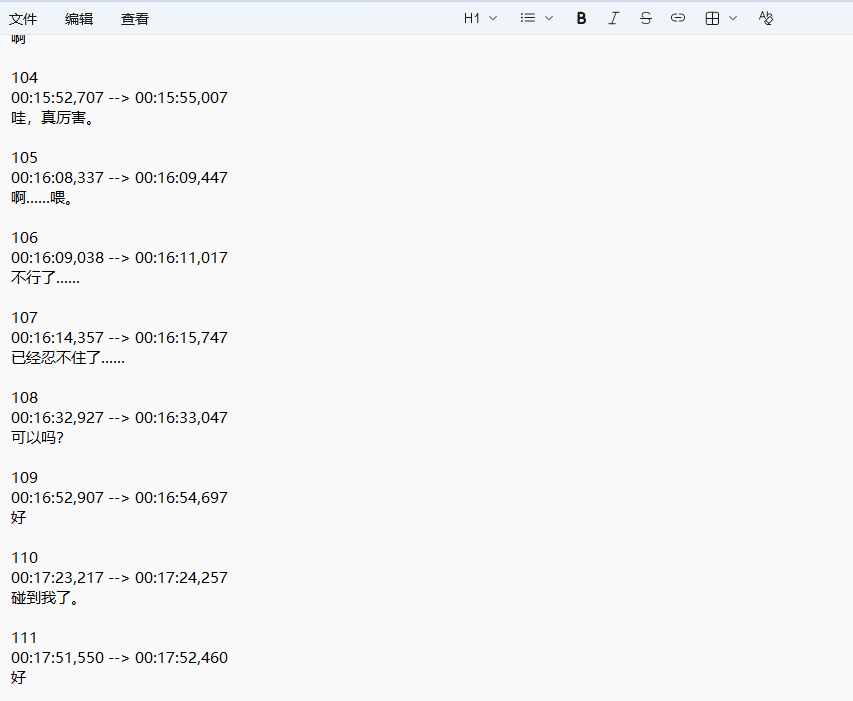This screenshot has height=701, width=853.
Task: Click timestamp 00:16:52,907 --> 00:16:54,697
Action: tap(119, 498)
